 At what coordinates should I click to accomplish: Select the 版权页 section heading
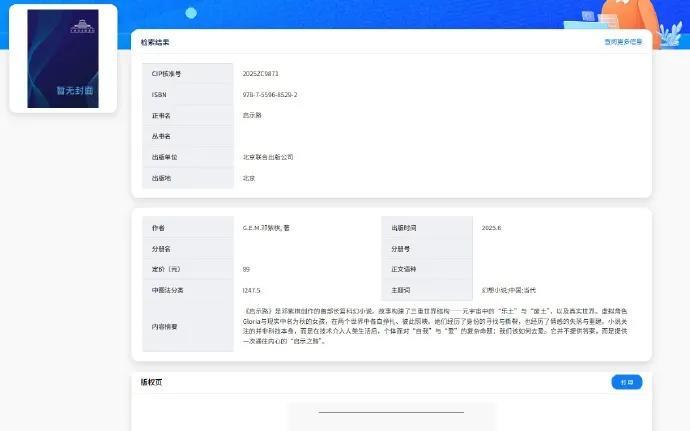pyautogui.click(x=151, y=382)
